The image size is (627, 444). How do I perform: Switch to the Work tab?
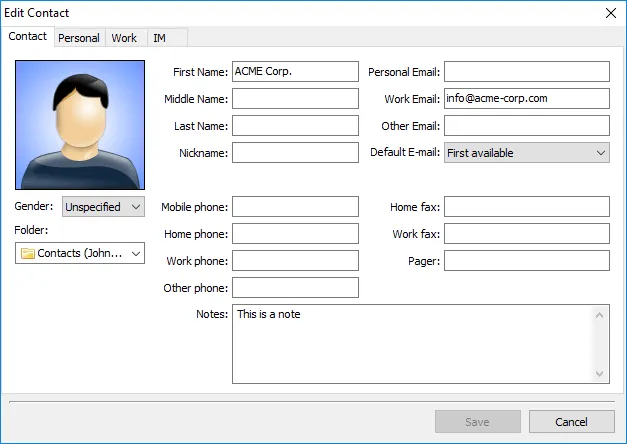[124, 38]
